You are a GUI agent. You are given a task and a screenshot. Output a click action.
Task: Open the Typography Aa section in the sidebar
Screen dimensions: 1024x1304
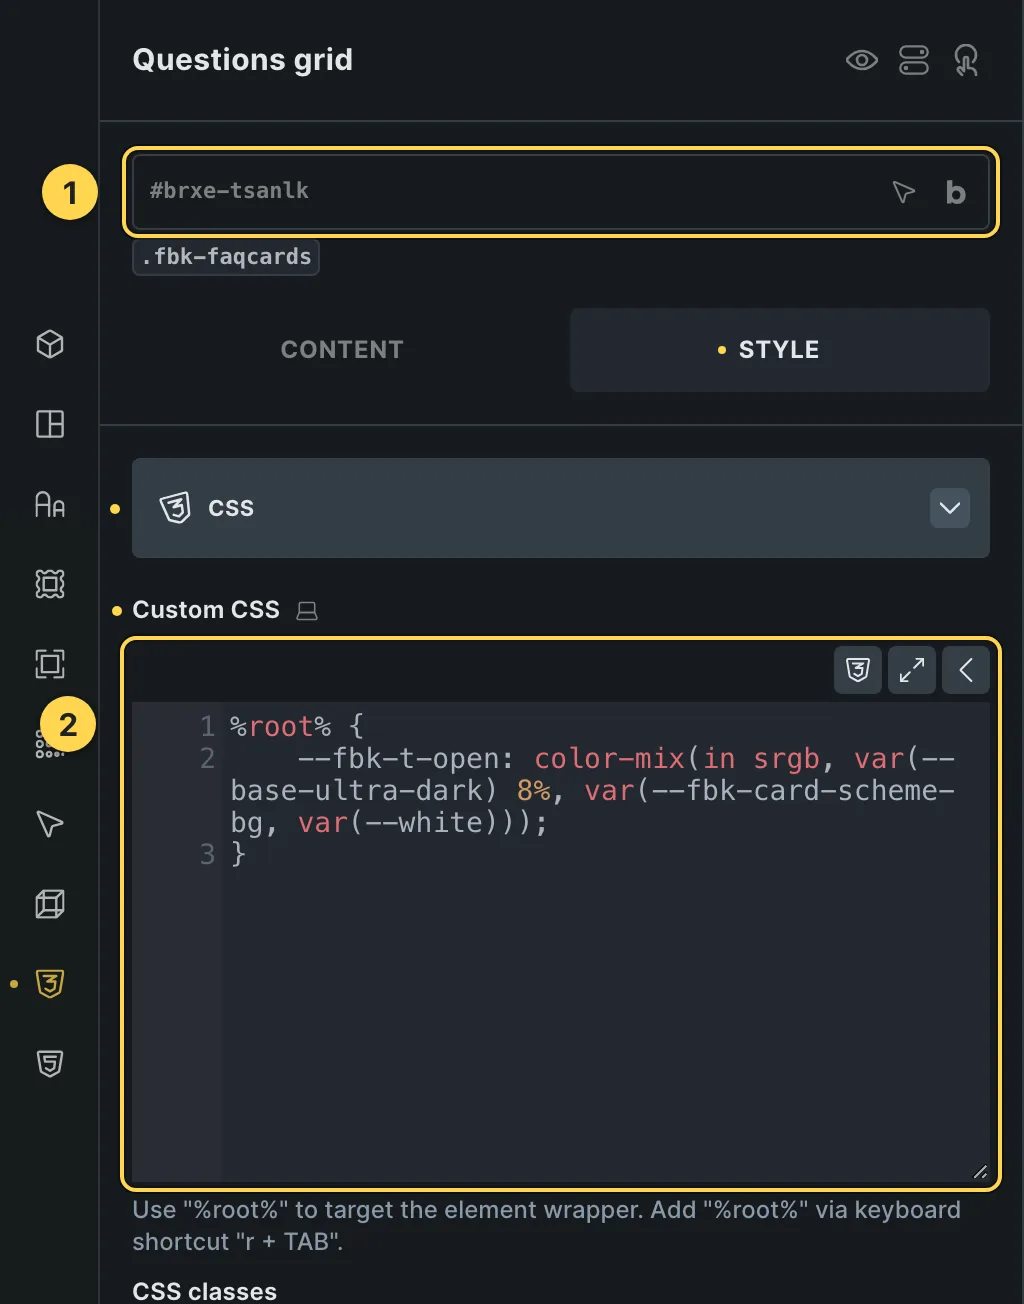(50, 504)
